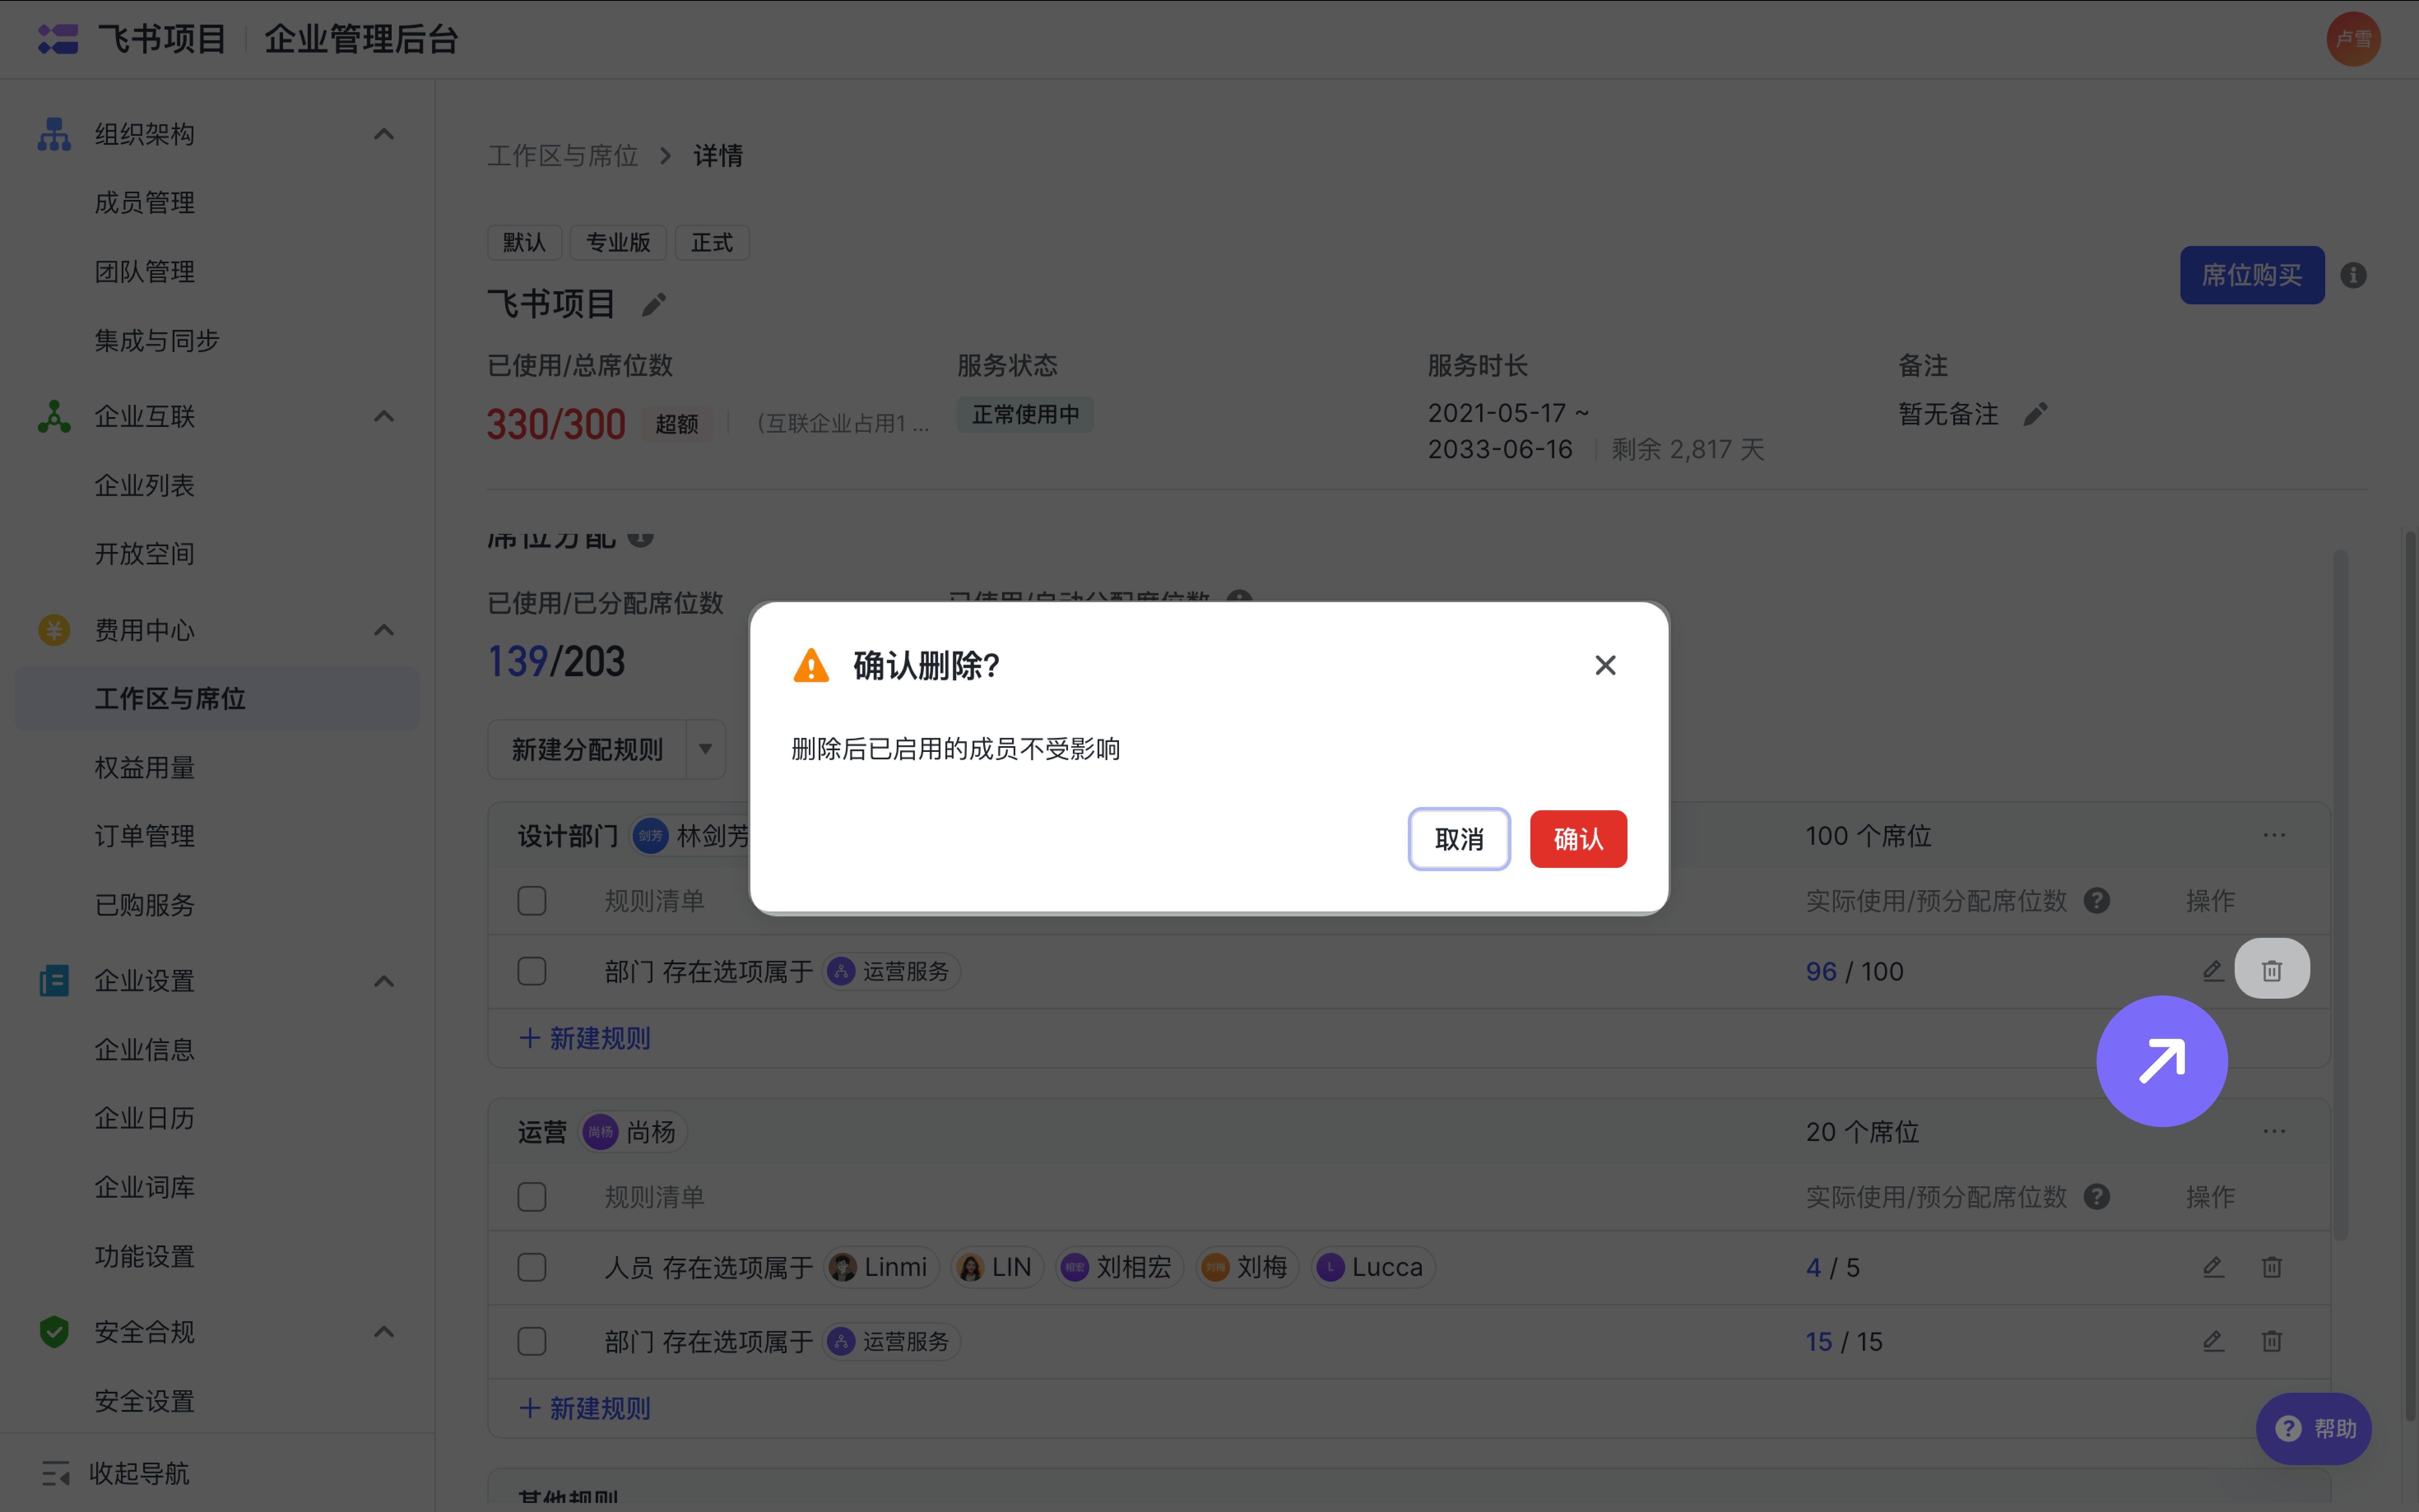This screenshot has height=1512, width=2419.
Task: Click the 飞书项目 logo icon
Action: point(58,39)
